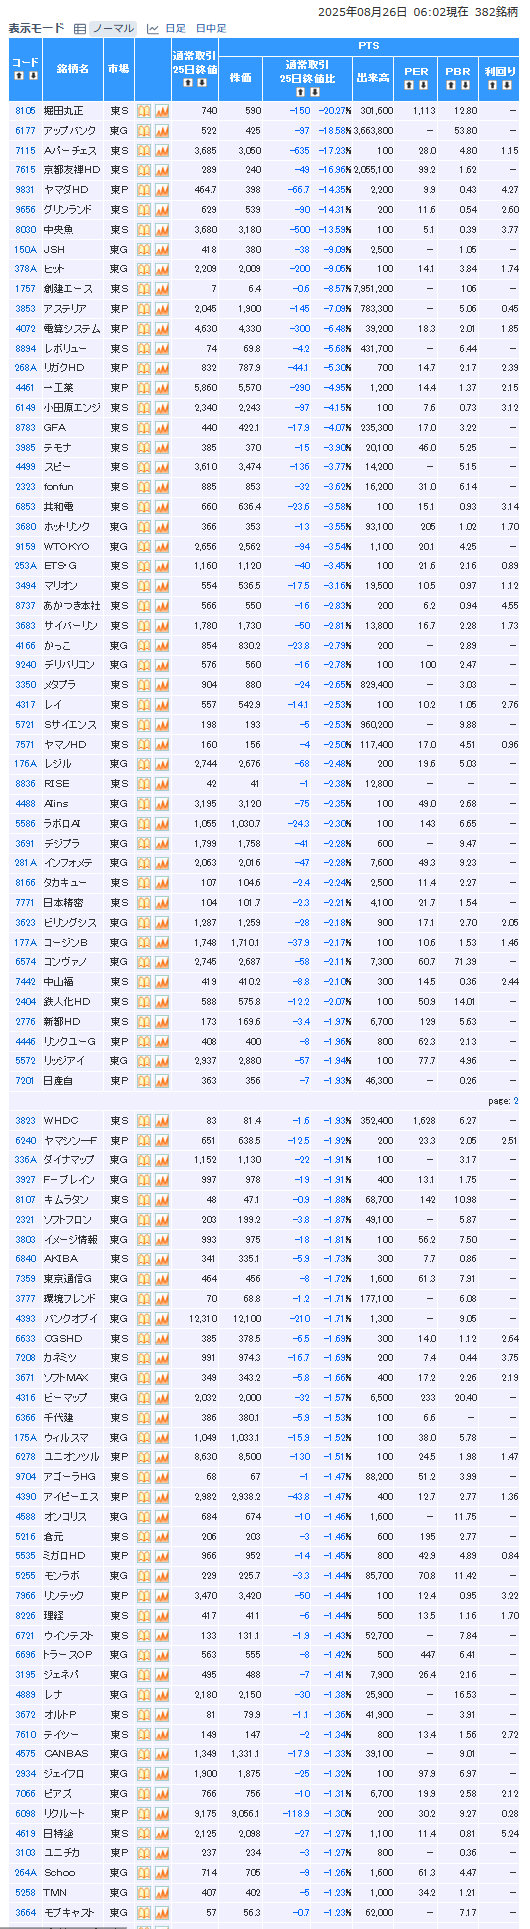Click グリンランド stock name
This screenshot has height=1929, width=530.
[68, 210]
